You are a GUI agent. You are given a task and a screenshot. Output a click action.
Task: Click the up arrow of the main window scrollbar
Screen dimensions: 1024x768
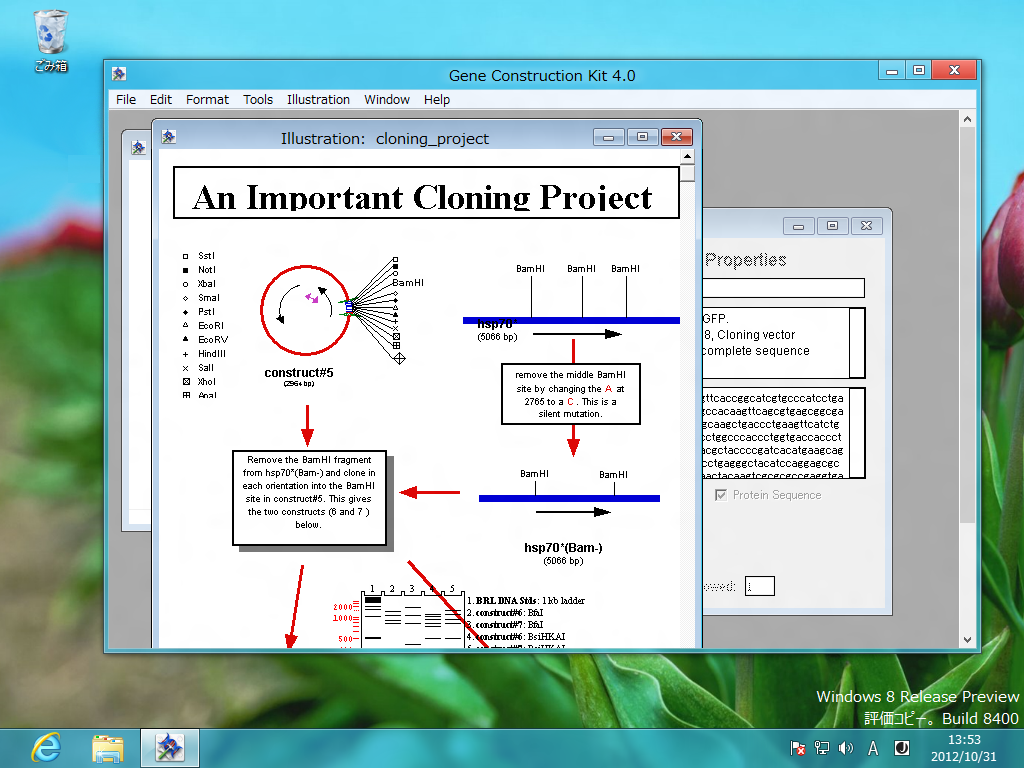click(967, 120)
